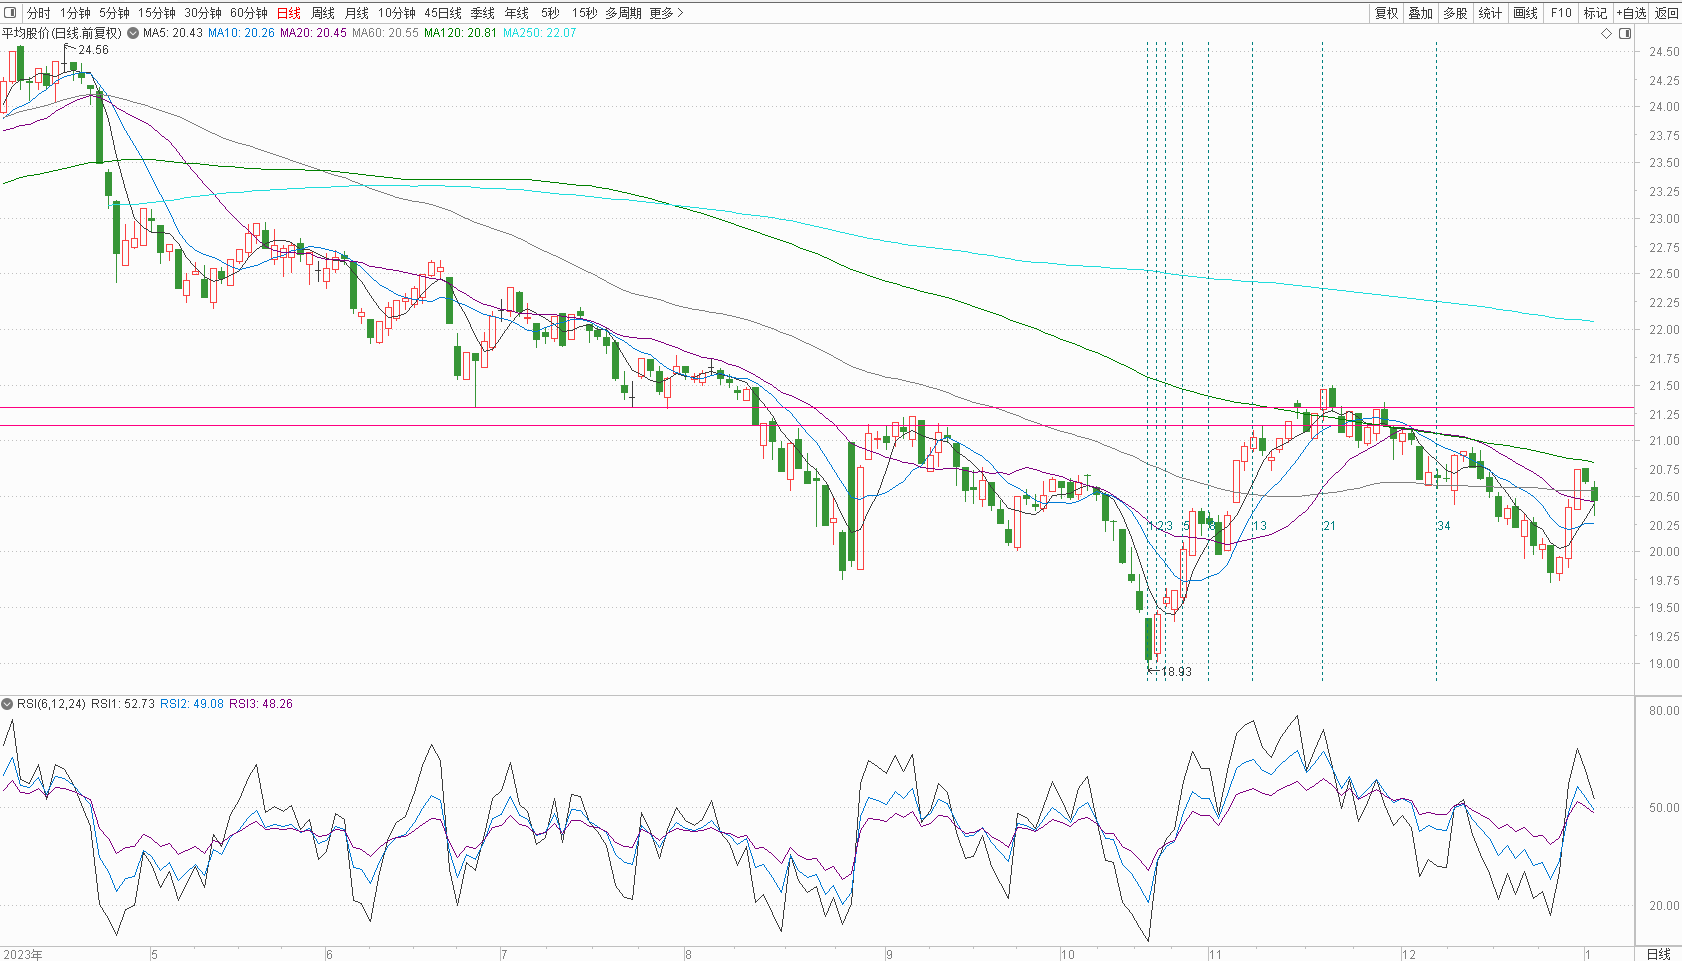This screenshot has height=961, width=1682.
Task: Click the 返回 back button
Action: point(1666,13)
